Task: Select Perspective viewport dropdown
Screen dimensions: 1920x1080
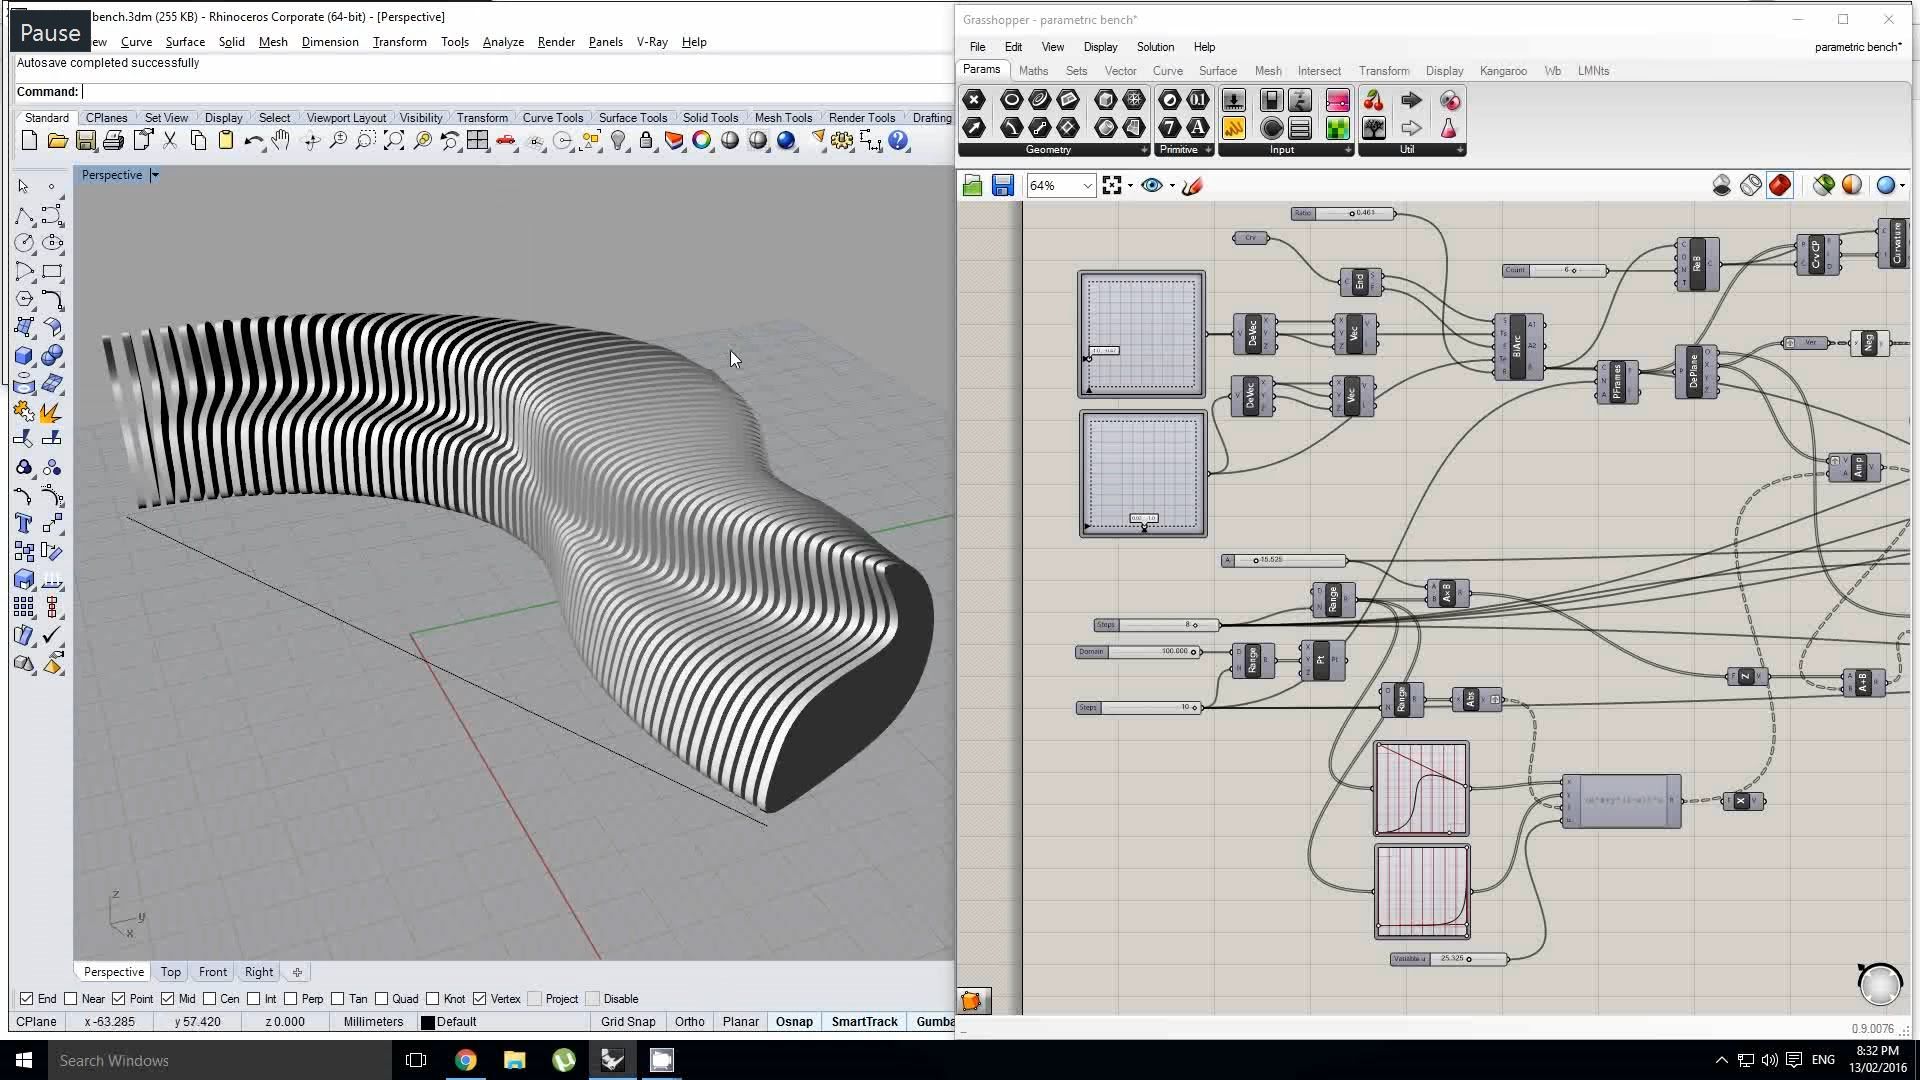Action: [154, 174]
